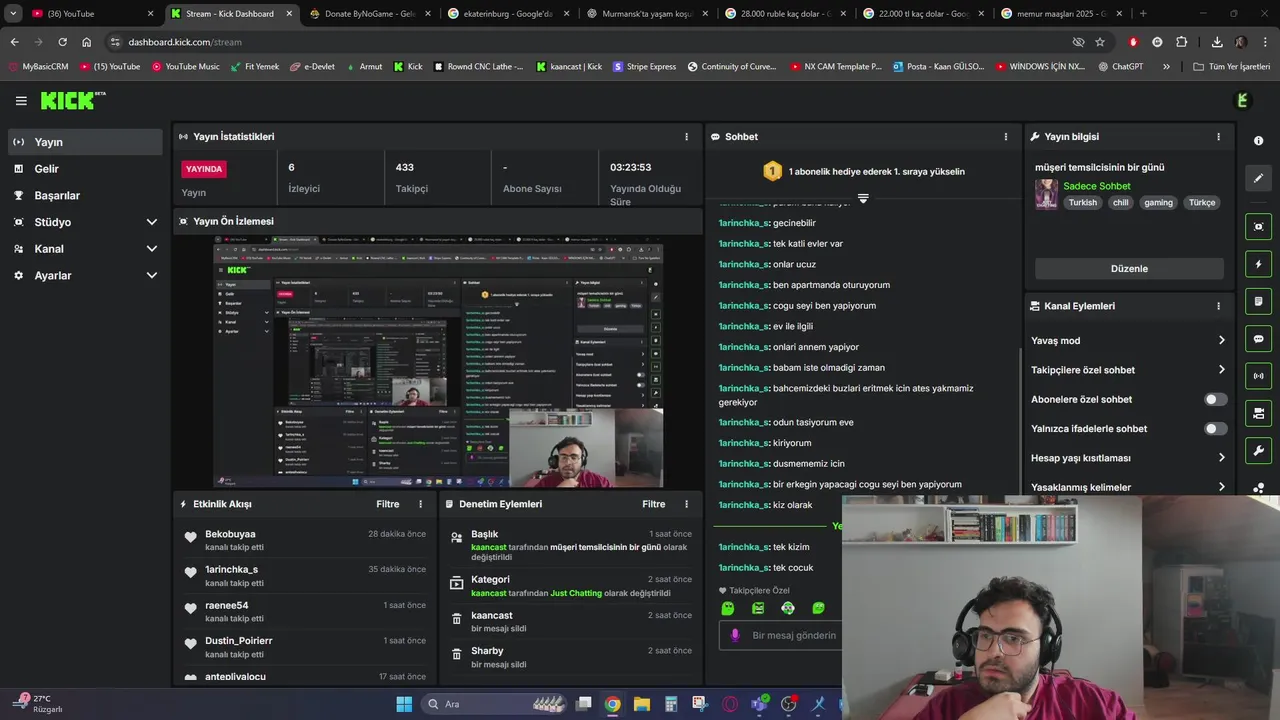1280x720 pixels.
Task: Click the purple microphone icon in message box
Action: 735,635
